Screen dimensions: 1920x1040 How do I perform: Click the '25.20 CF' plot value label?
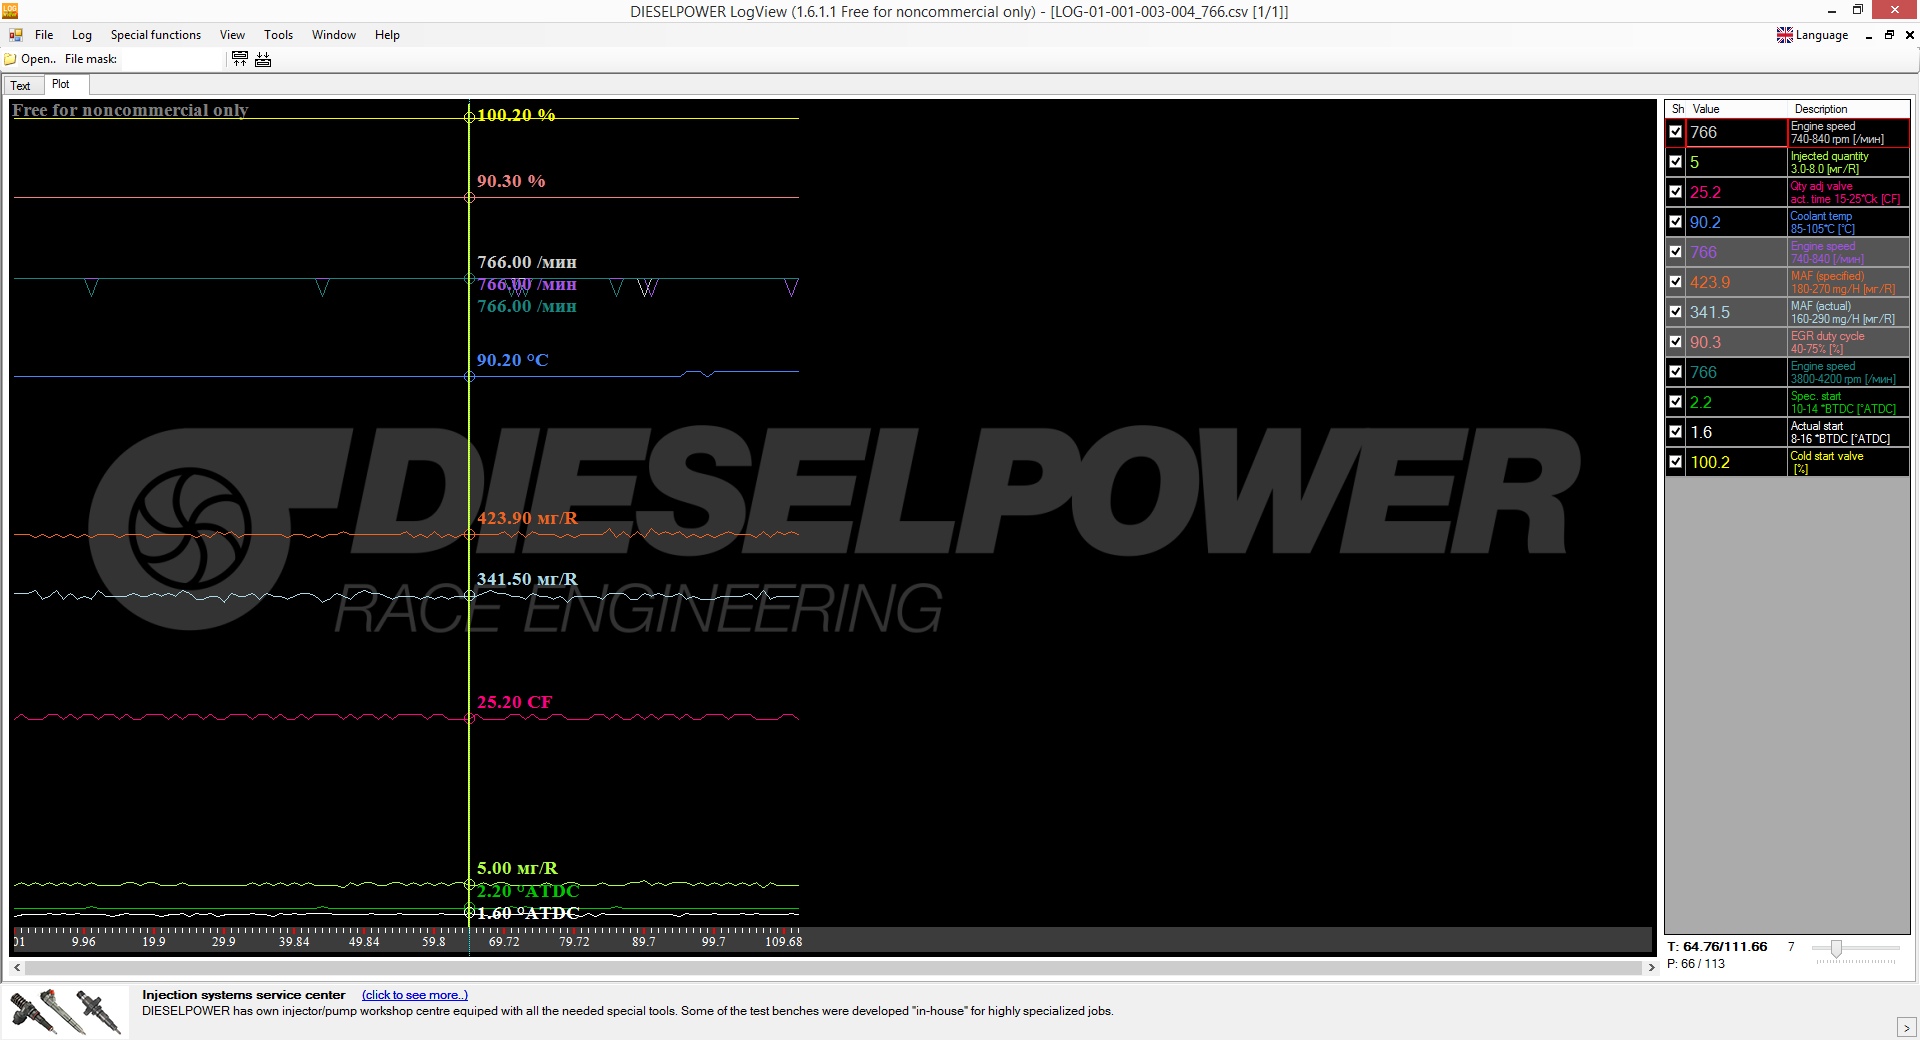(x=514, y=702)
